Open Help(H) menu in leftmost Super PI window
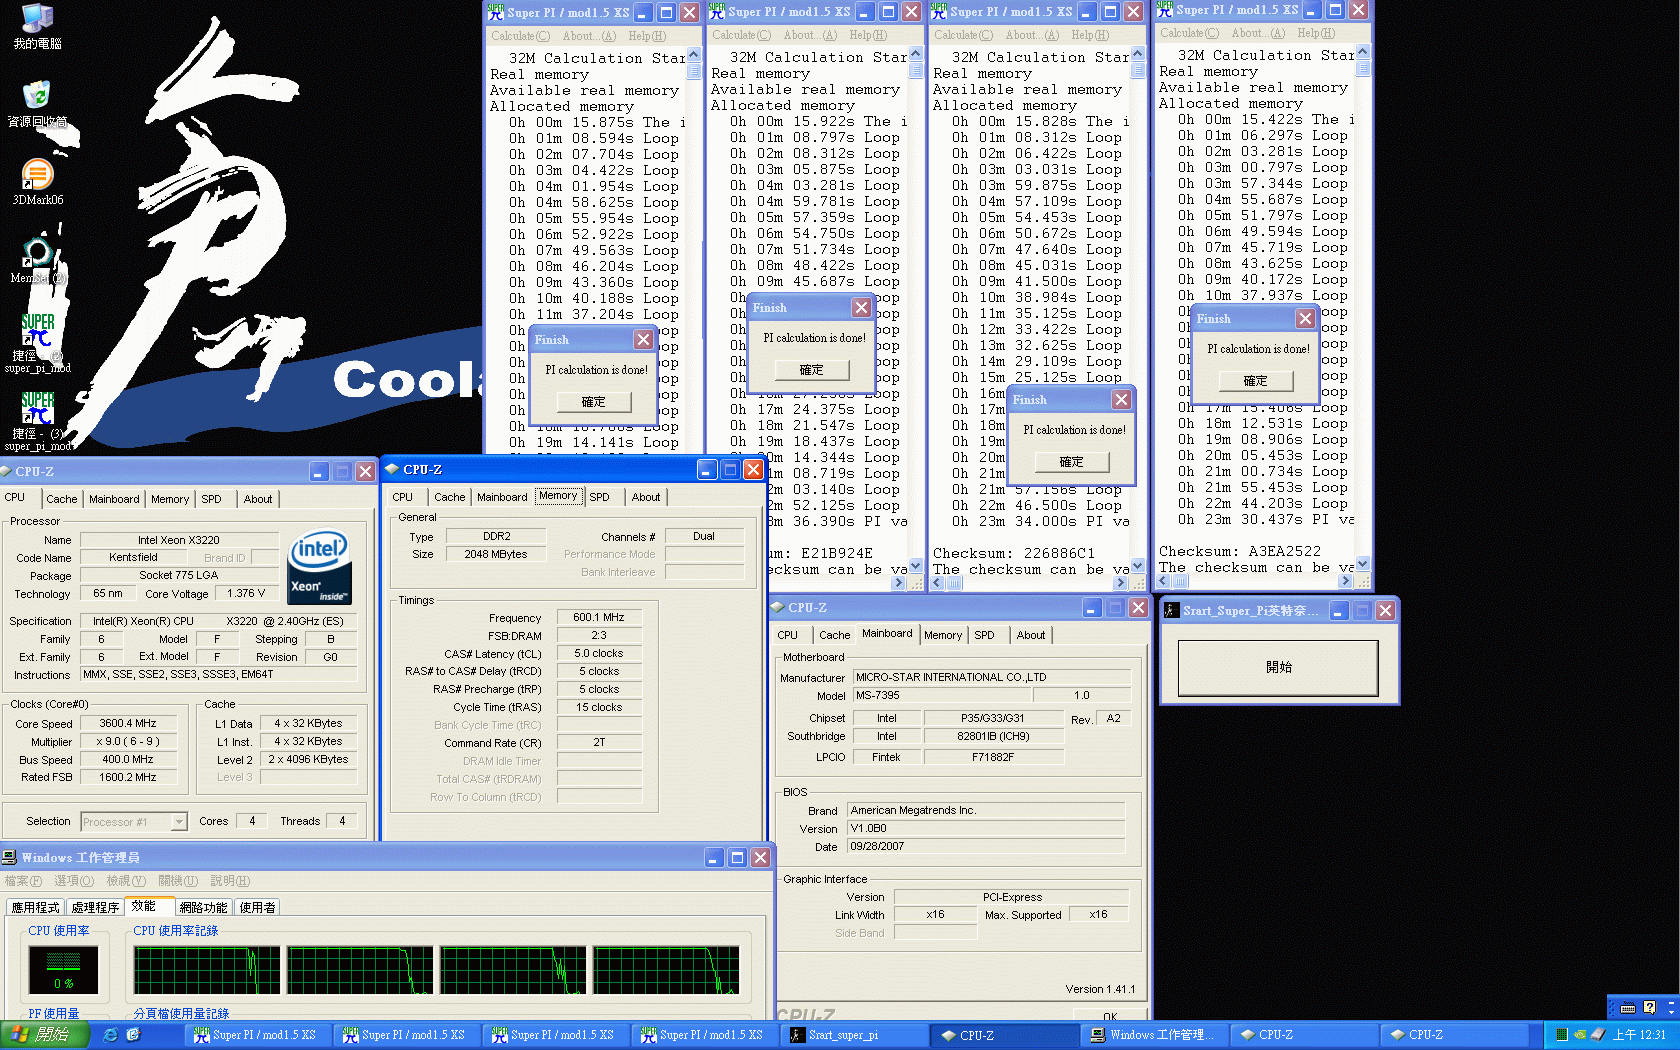The image size is (1680, 1050). coord(647,36)
